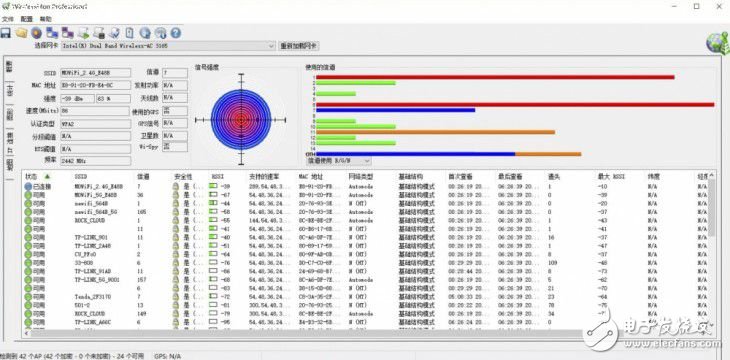Click the purple disc toolbar icon
The width and height of the screenshot is (730, 360).
point(36,33)
